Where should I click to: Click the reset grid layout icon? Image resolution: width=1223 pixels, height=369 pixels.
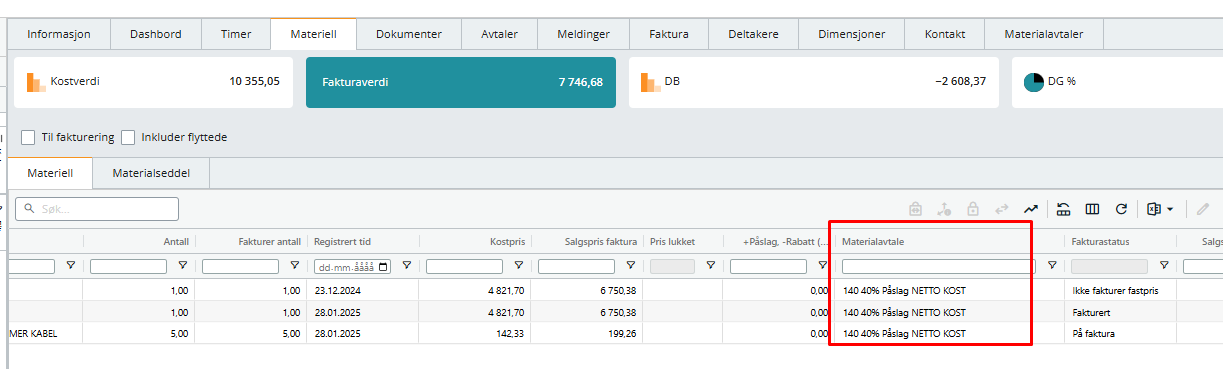1064,209
